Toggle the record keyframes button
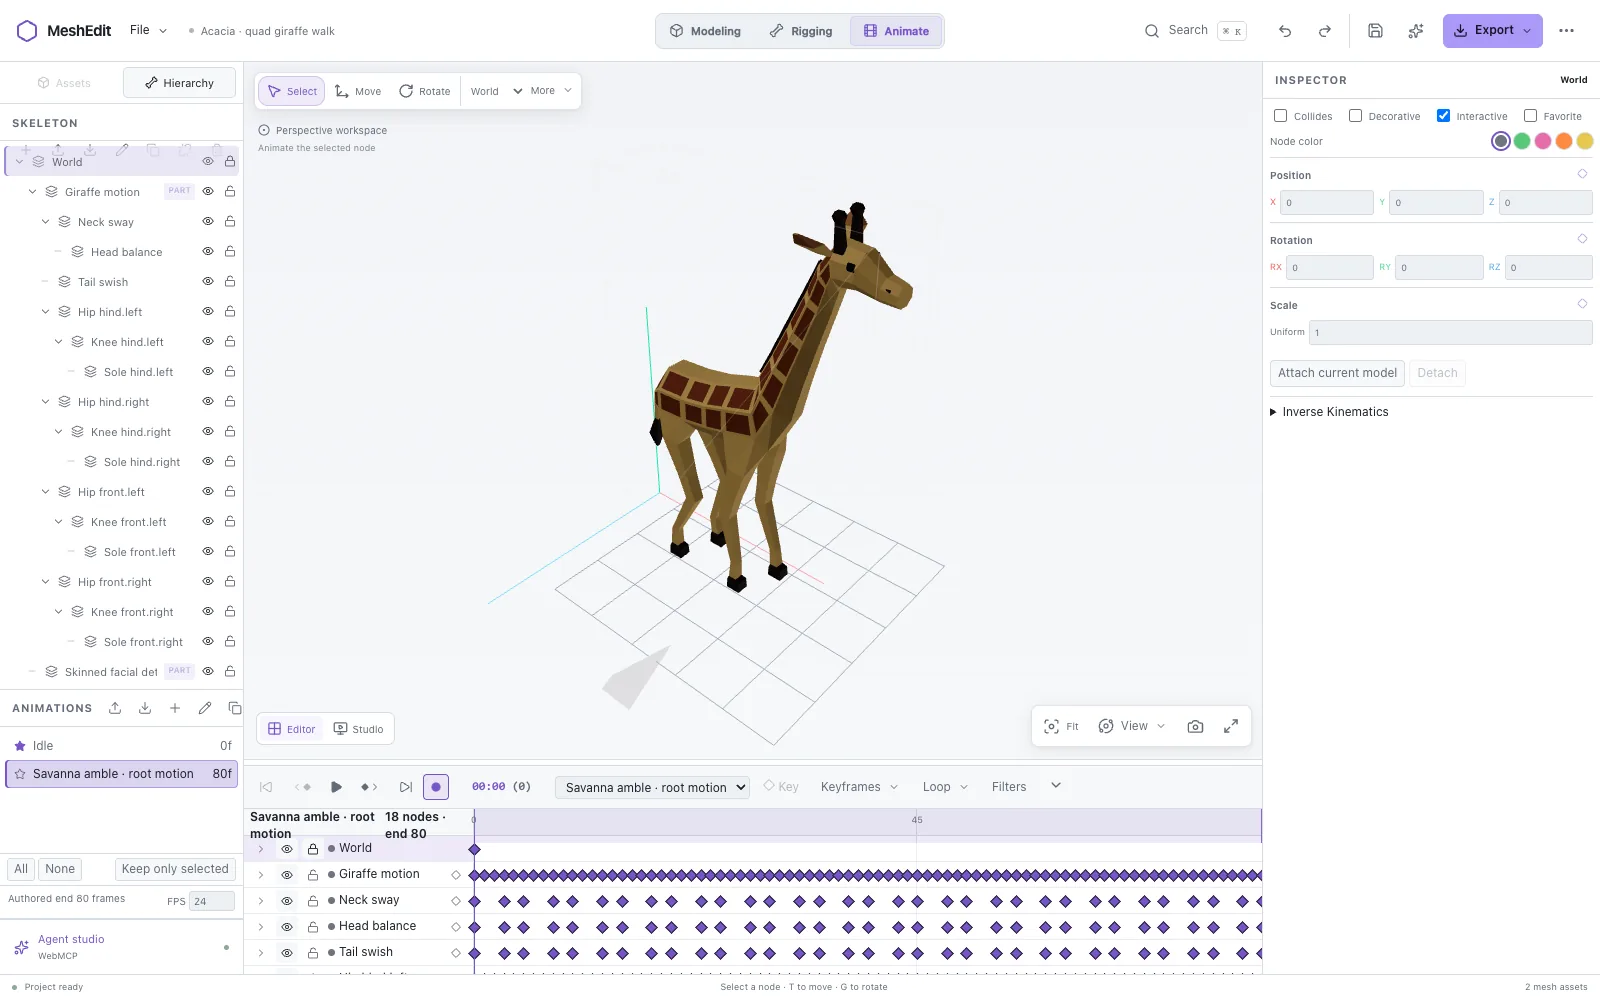The width and height of the screenshot is (1600, 1000). pos(436,787)
